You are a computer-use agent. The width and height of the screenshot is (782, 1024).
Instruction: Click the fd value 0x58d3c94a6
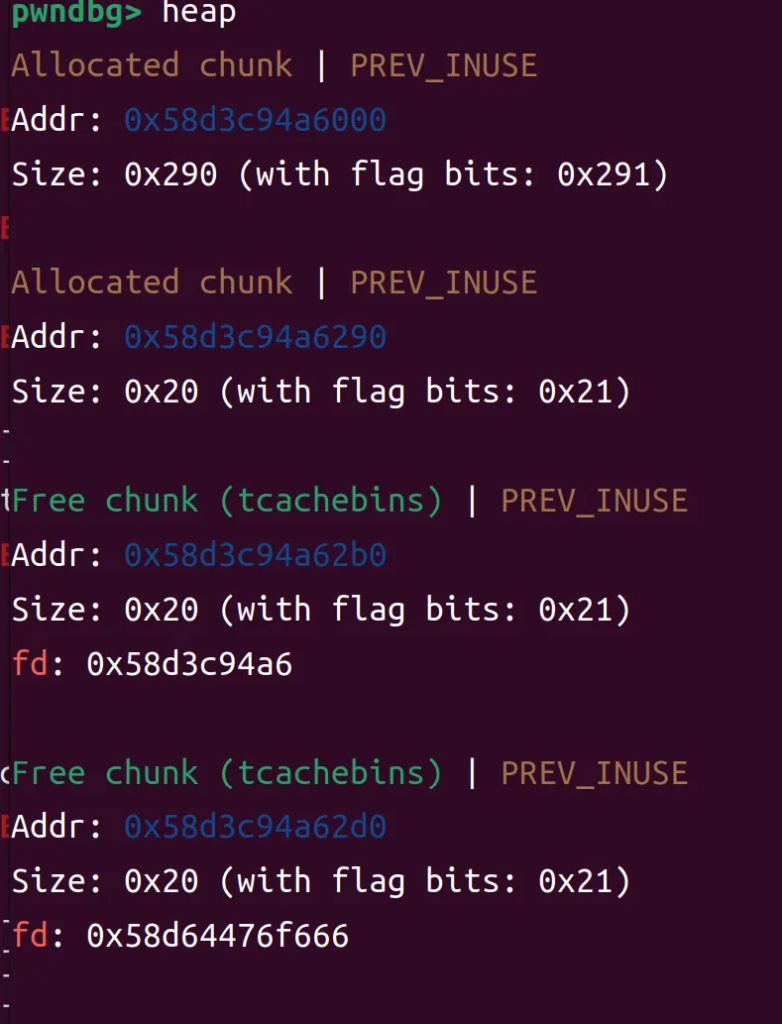[189, 664]
